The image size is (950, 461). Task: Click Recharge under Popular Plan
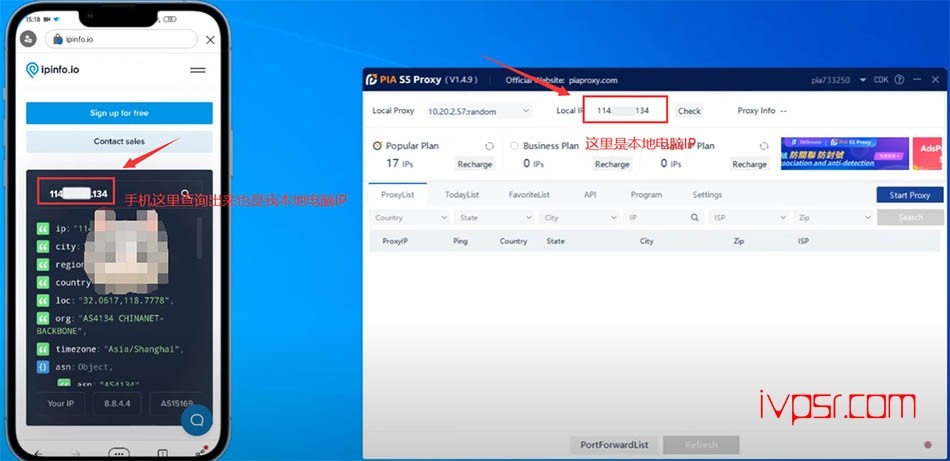(x=474, y=164)
